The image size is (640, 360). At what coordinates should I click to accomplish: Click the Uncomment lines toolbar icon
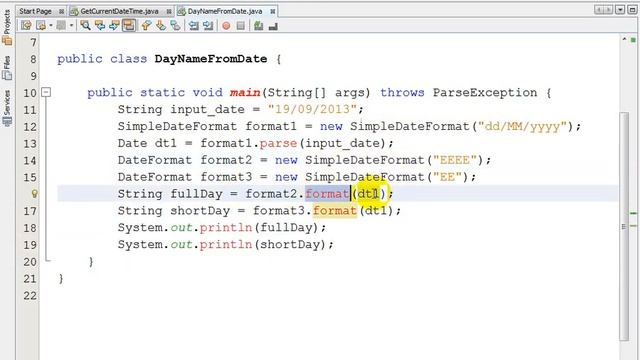pyautogui.click(x=273, y=26)
